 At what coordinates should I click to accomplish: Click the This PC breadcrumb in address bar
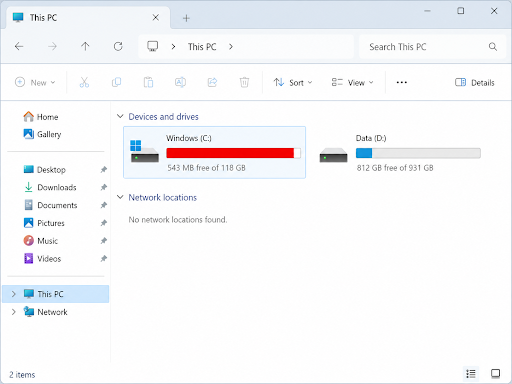click(202, 47)
